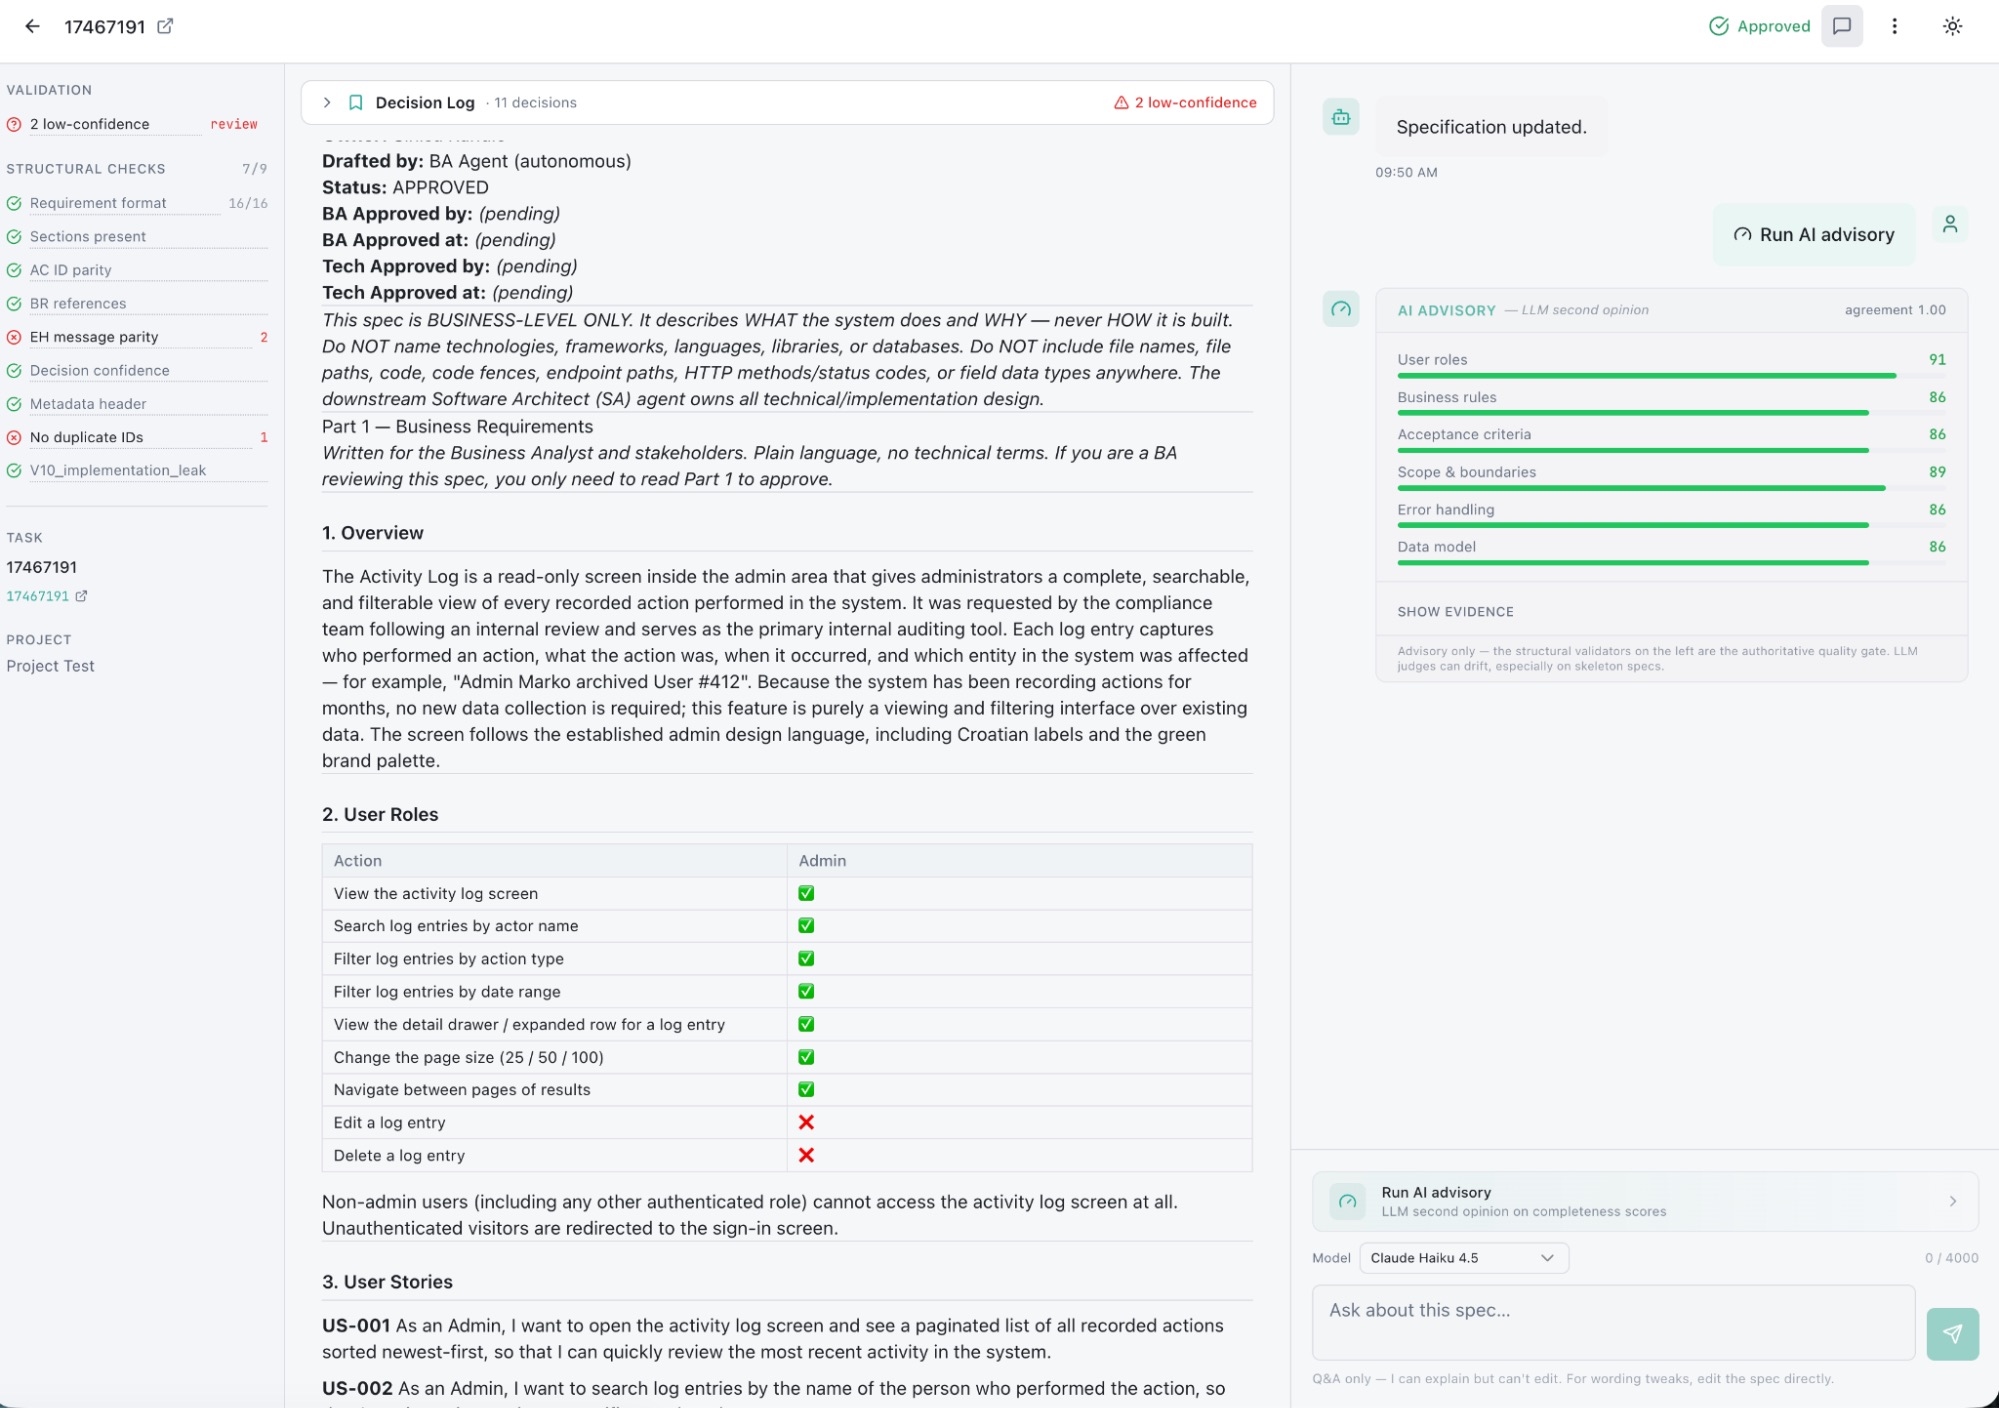Send message with the paper plane button
The height and width of the screenshot is (1409, 1999).
click(1952, 1333)
